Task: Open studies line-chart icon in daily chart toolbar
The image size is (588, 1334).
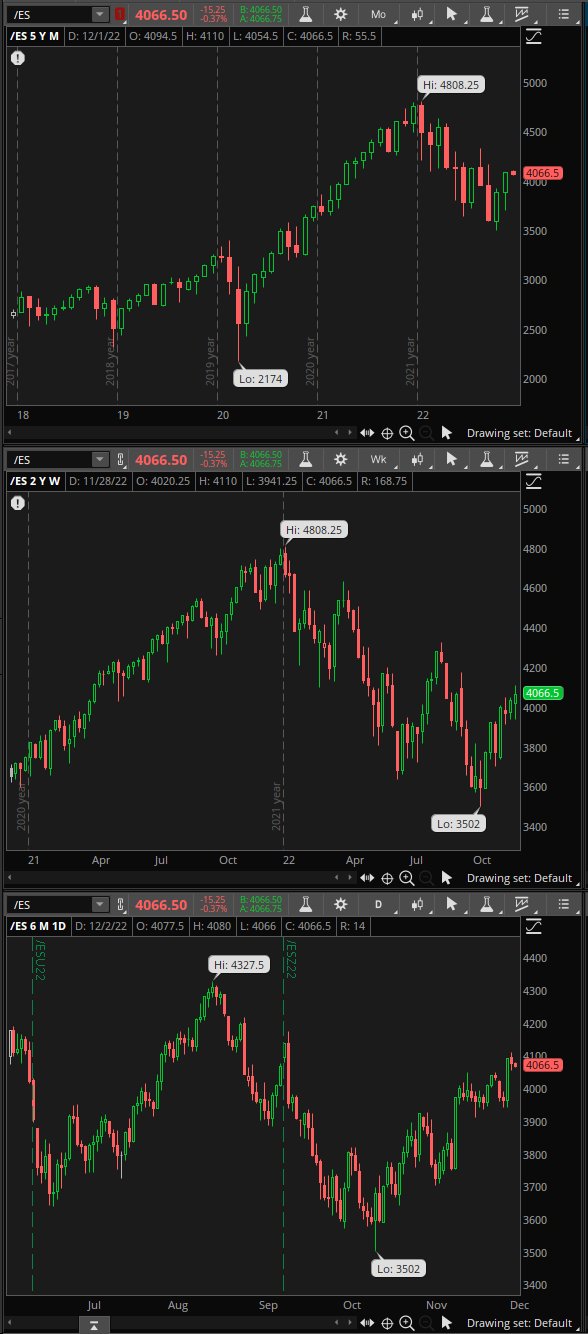Action: point(522,904)
